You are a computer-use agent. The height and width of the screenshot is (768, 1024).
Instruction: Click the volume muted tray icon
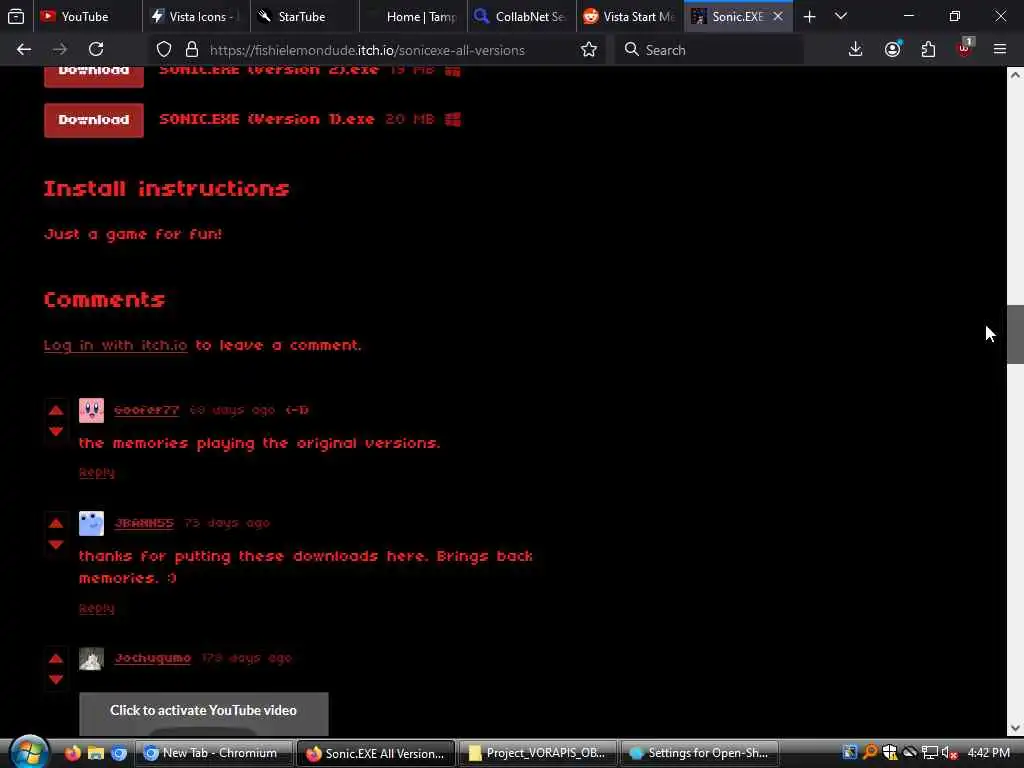click(x=950, y=753)
